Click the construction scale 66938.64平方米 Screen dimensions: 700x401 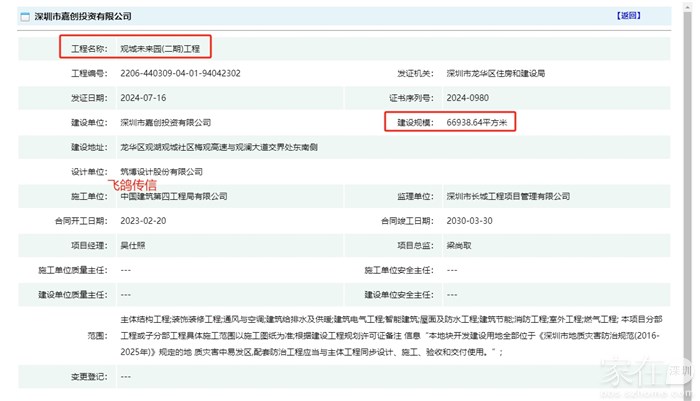pos(476,122)
